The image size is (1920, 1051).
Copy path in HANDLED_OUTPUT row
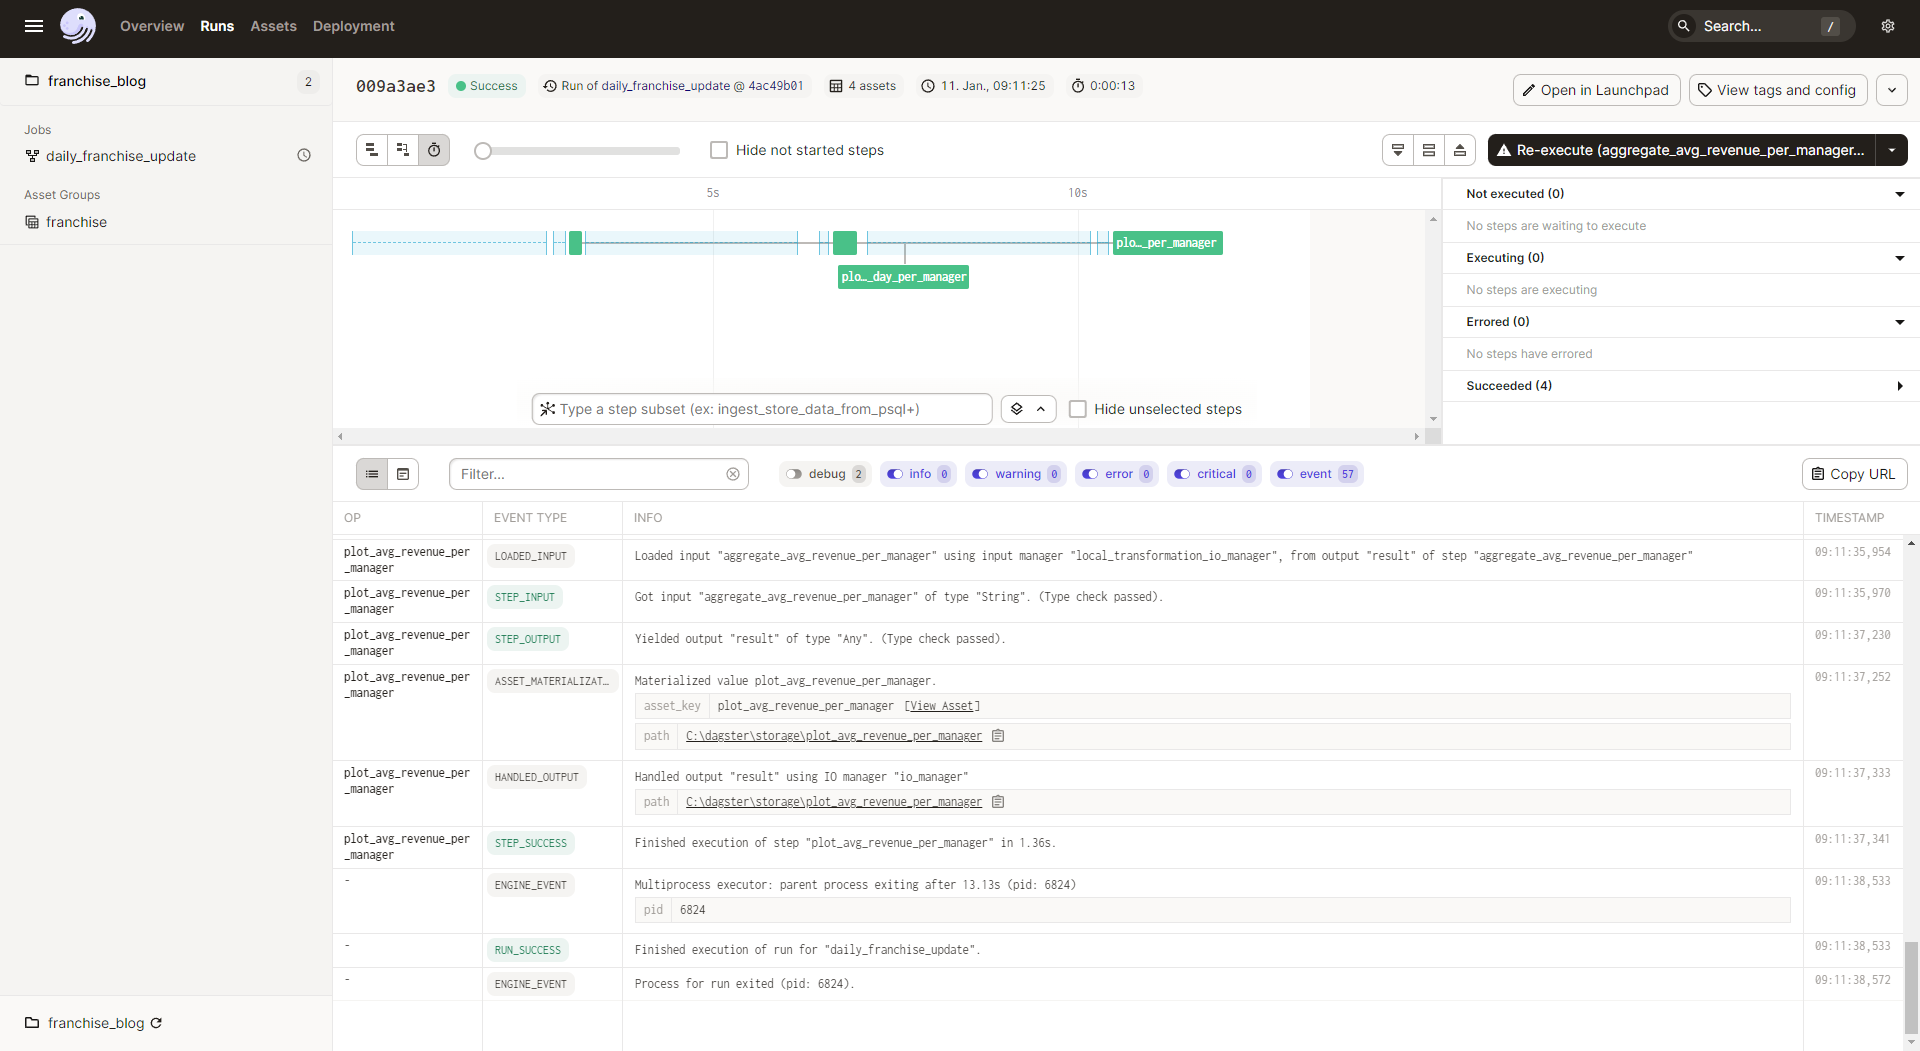click(998, 802)
